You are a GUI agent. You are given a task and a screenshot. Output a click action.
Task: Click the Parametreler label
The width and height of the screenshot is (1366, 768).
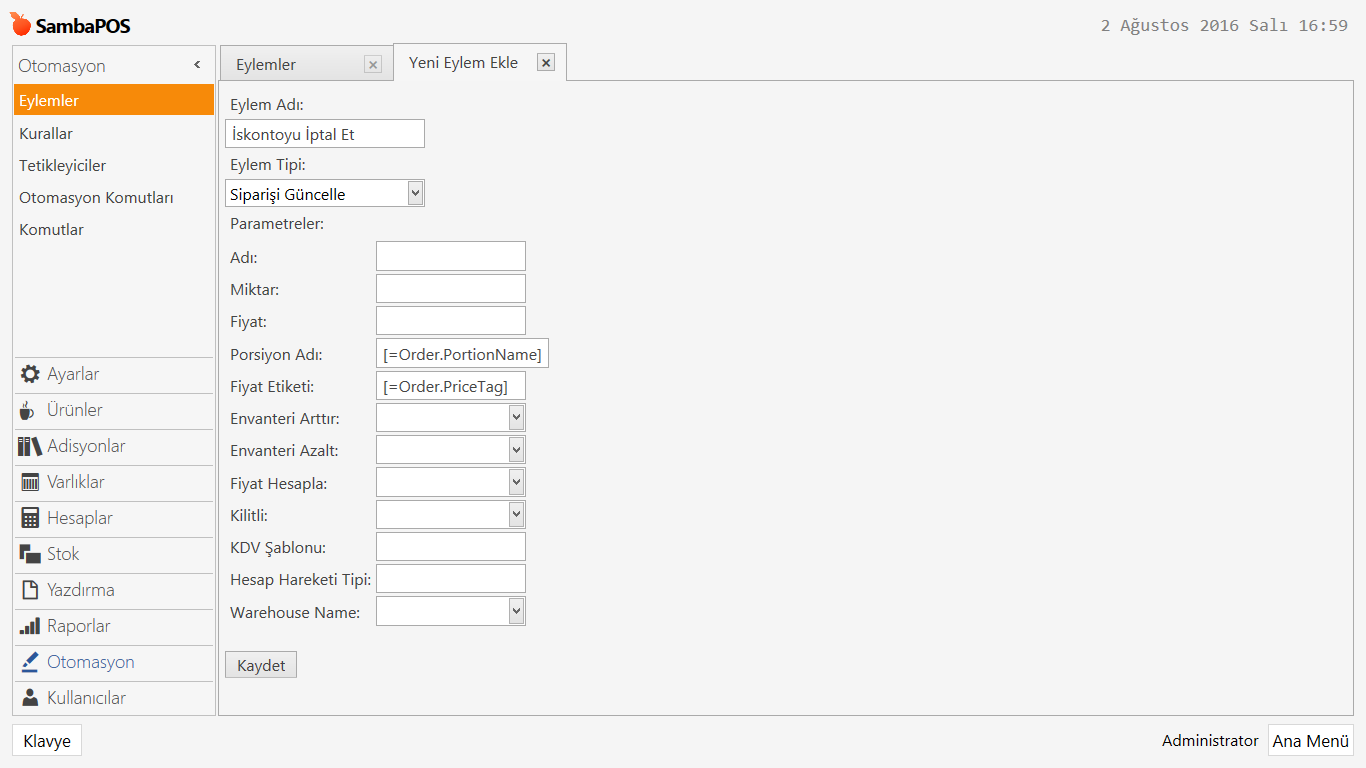click(277, 223)
